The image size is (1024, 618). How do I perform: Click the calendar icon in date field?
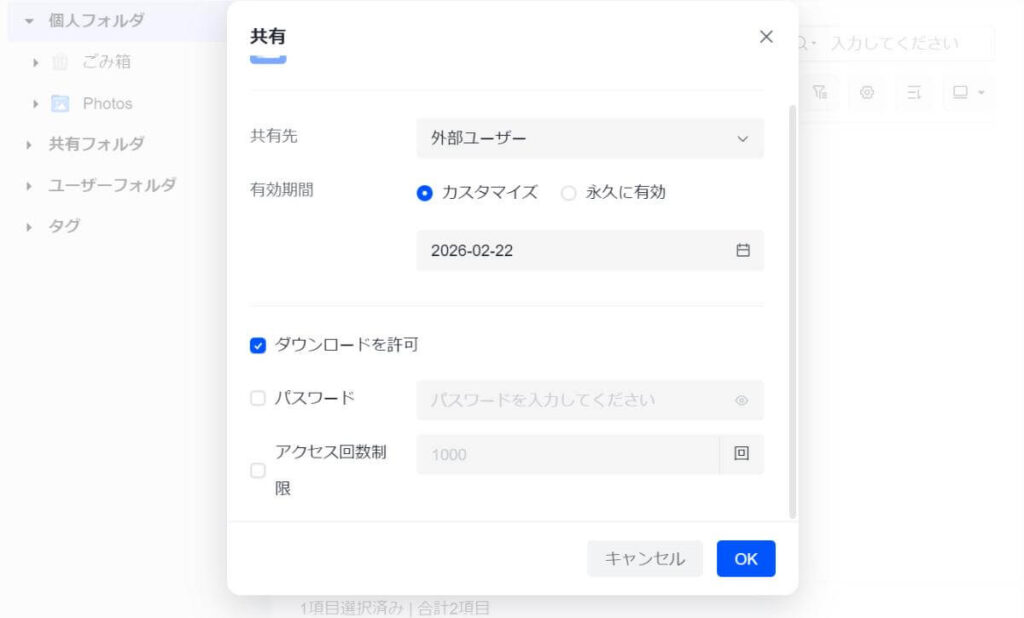click(743, 251)
